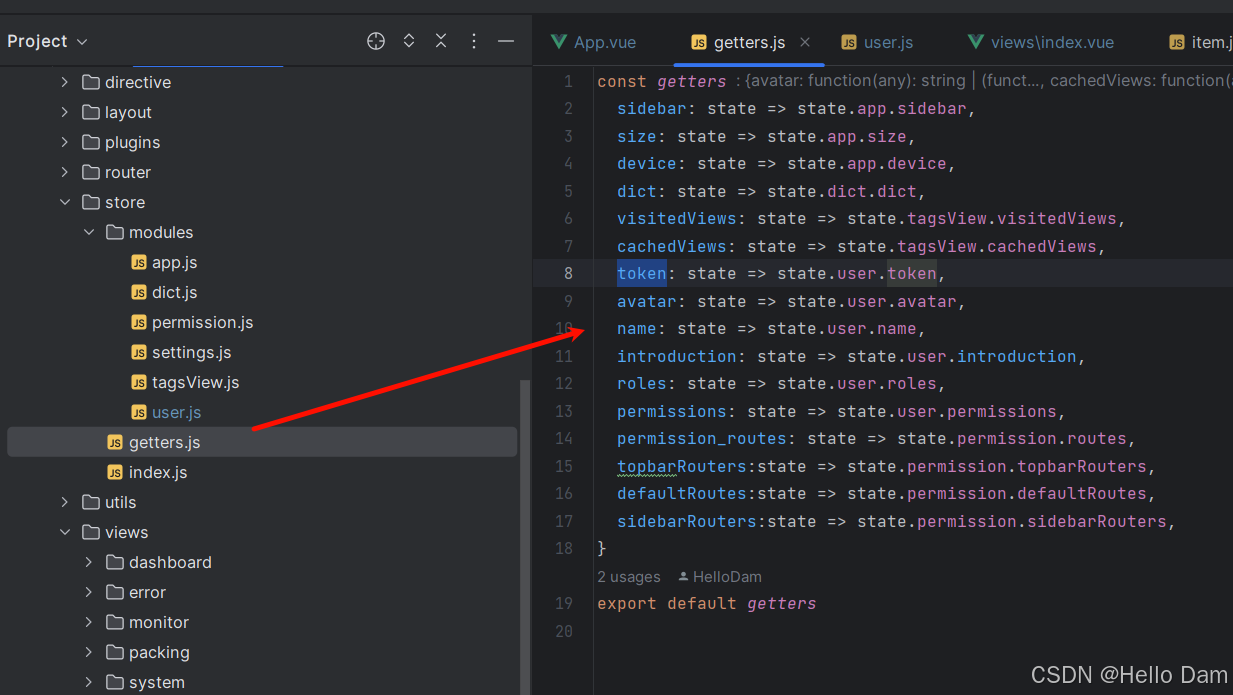
Task: Expand the system folder
Action: (x=89, y=682)
